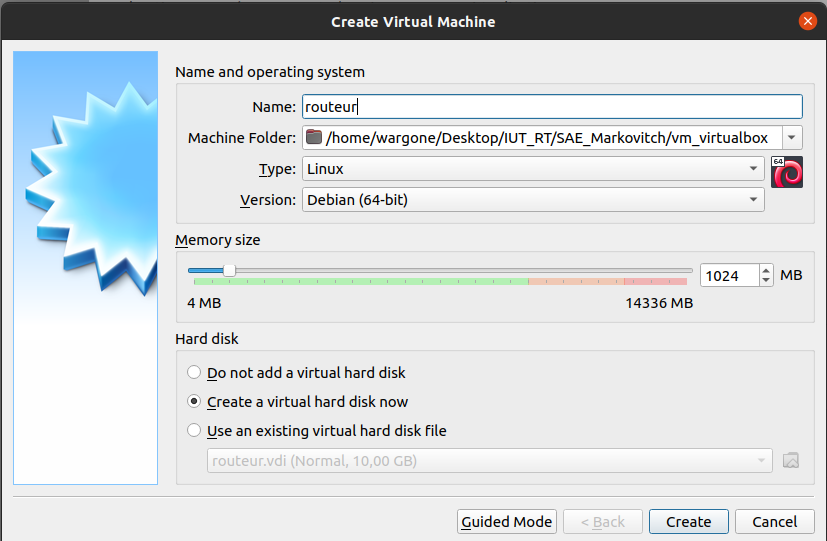This screenshot has height=541, width=827.
Task: Expand the Machine Folder dropdown arrow
Action: (792, 138)
